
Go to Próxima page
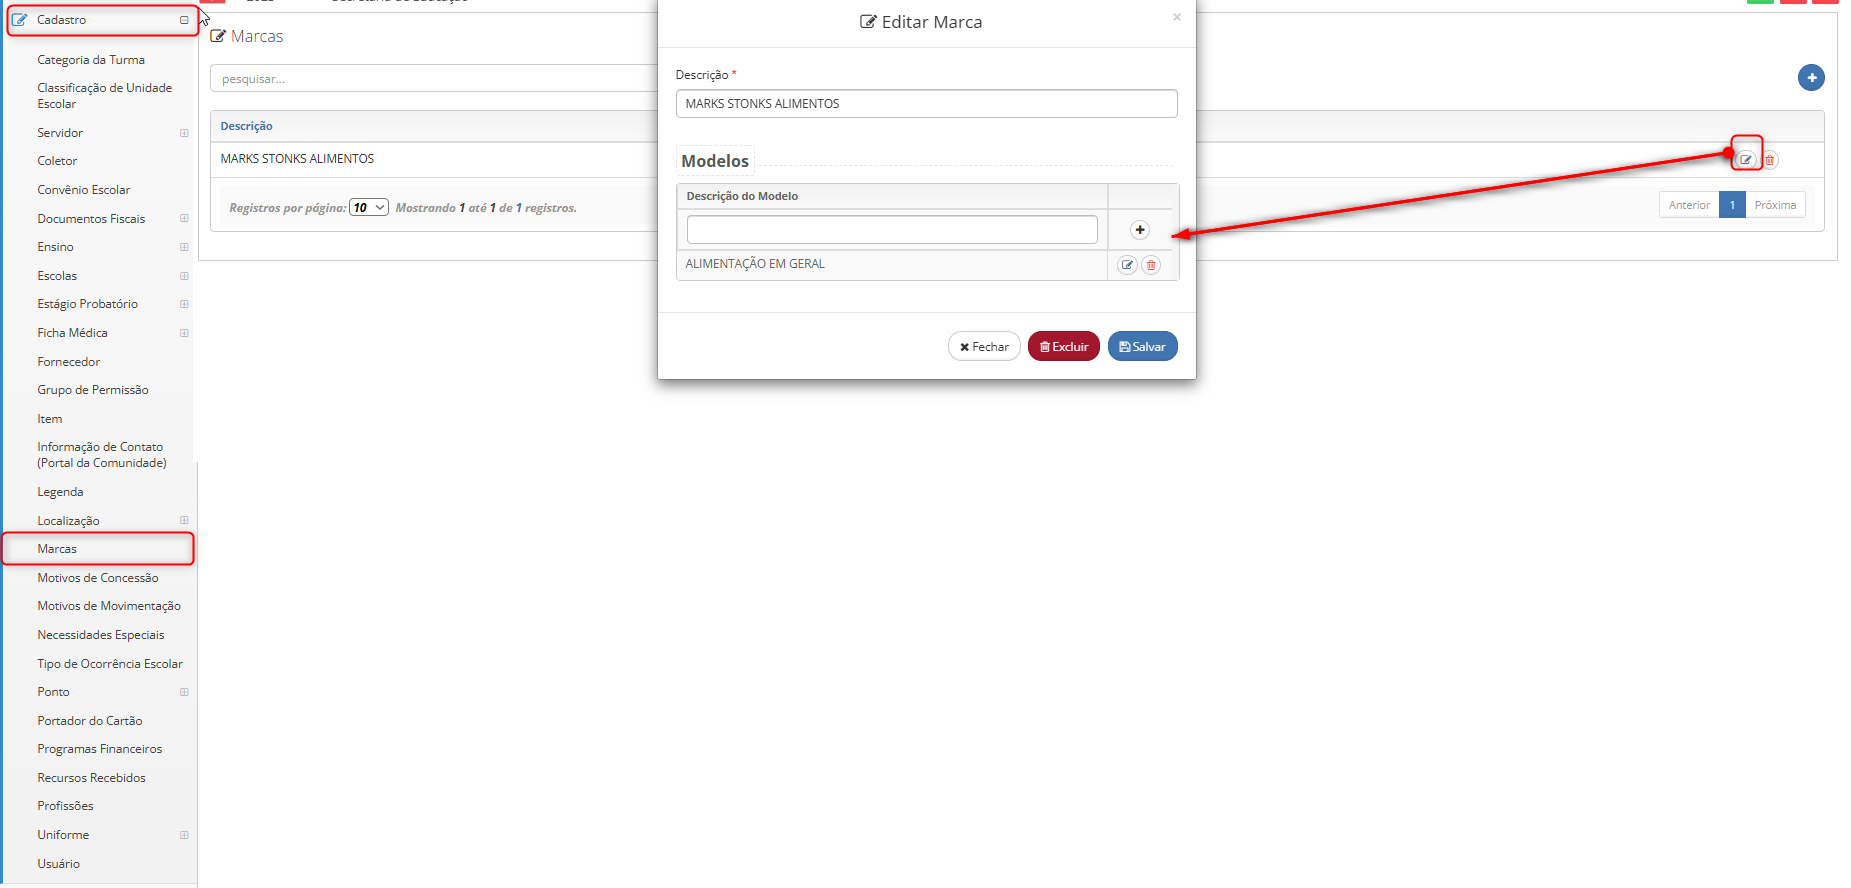click(1775, 205)
